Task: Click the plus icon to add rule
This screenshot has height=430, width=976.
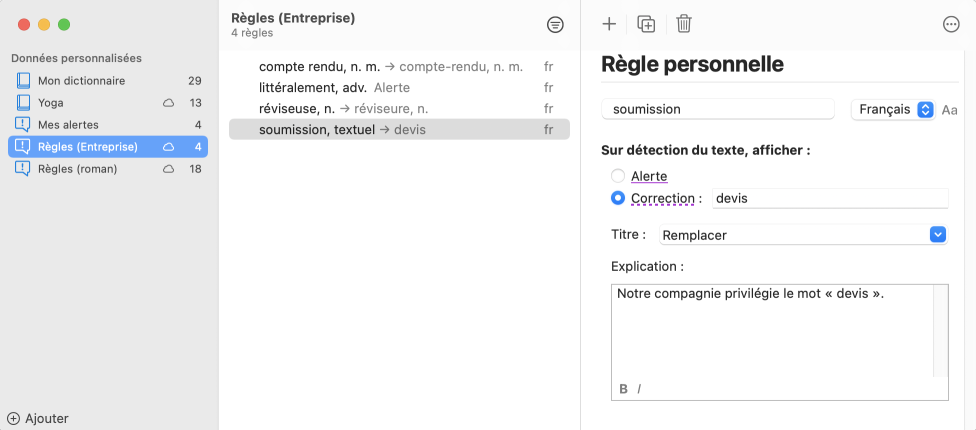Action: click(x=609, y=24)
